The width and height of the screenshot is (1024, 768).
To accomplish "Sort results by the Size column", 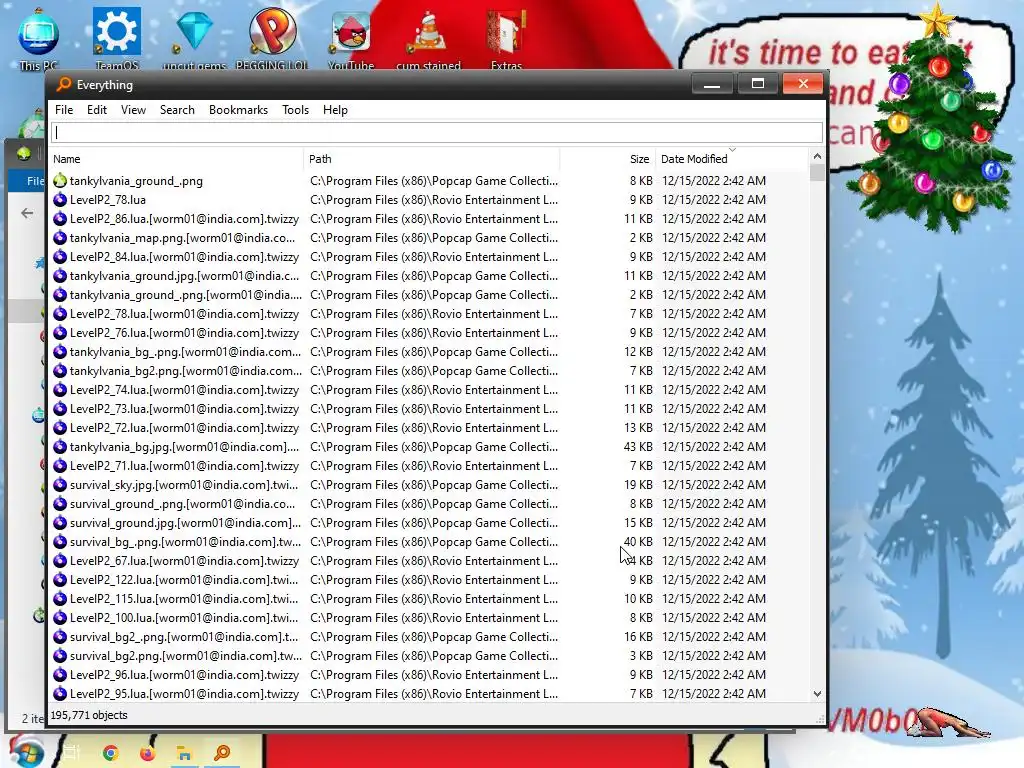I will pos(607,159).
